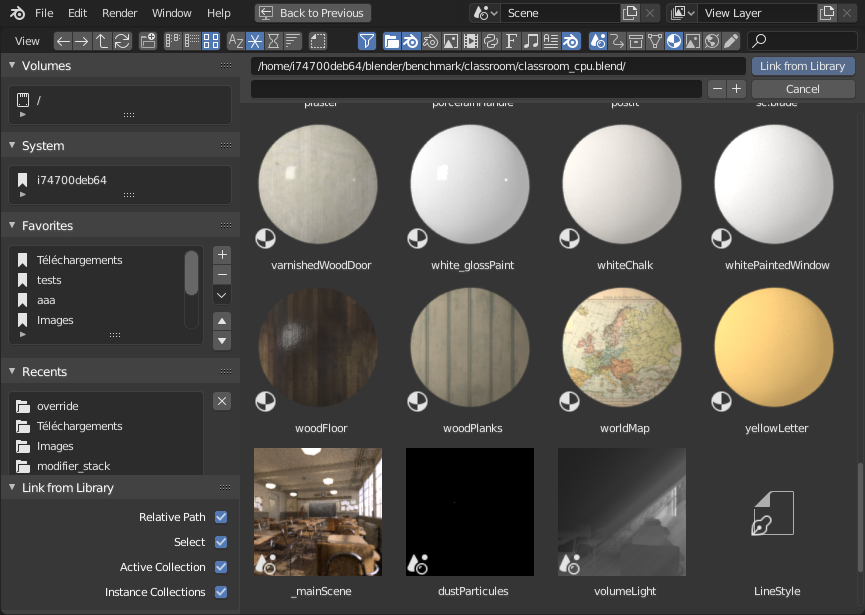Switch to thumbnail display mode icon
This screenshot has width=865, height=615.
coord(211,41)
